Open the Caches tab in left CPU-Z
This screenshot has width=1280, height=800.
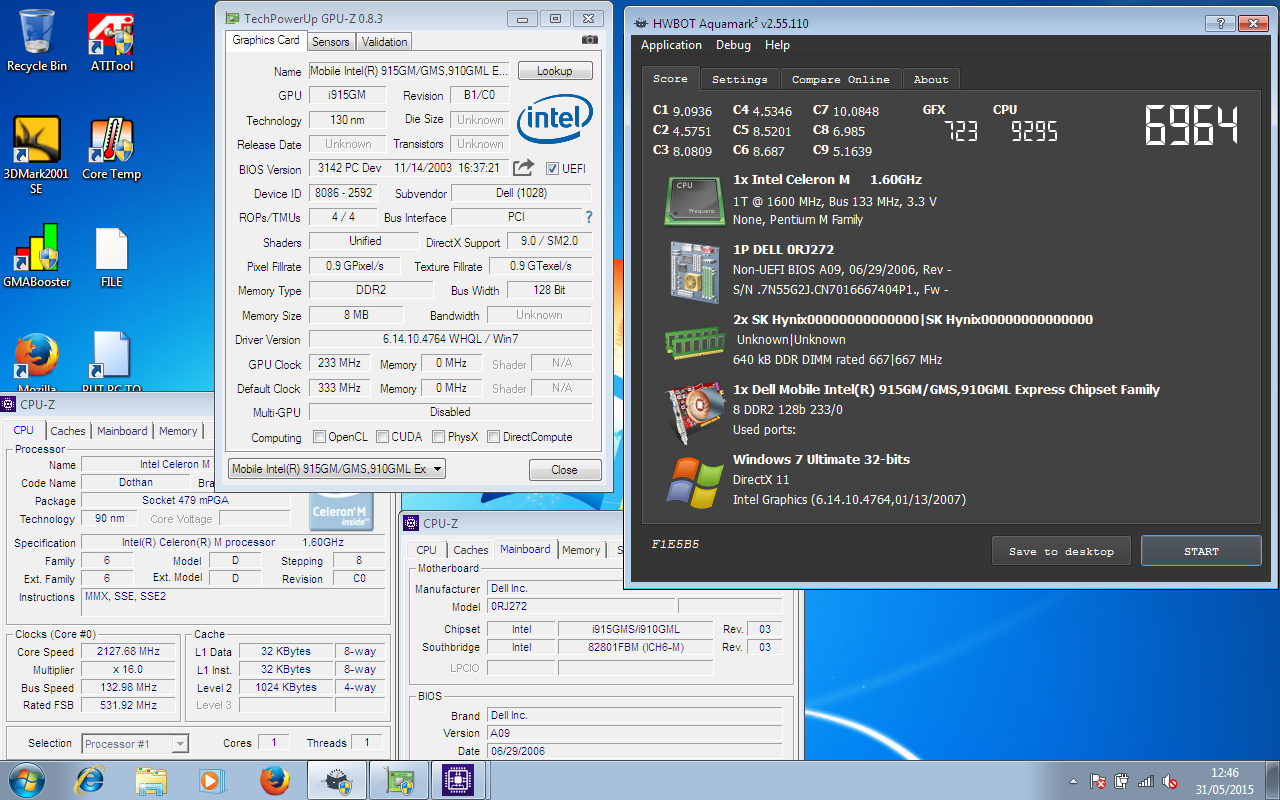(68, 431)
